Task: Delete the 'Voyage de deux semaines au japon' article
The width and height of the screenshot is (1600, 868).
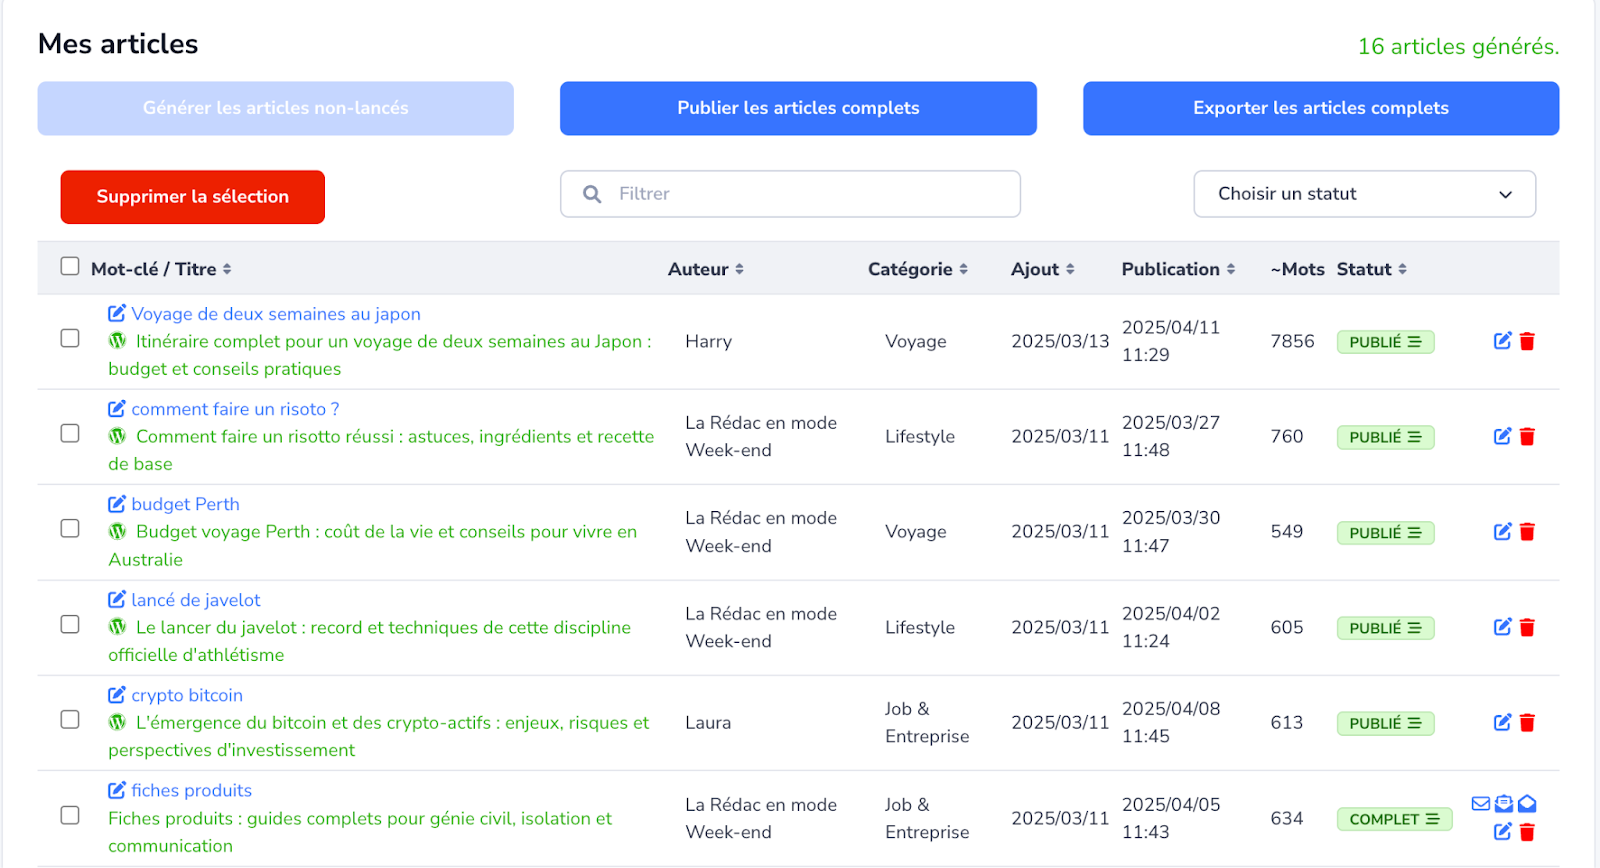Action: click(x=1527, y=341)
